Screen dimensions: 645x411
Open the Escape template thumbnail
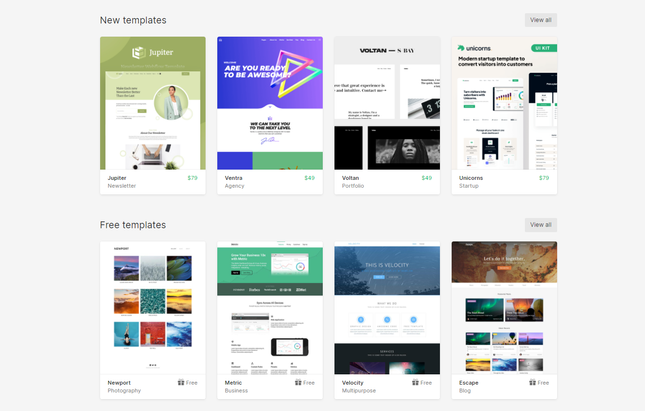pos(504,308)
